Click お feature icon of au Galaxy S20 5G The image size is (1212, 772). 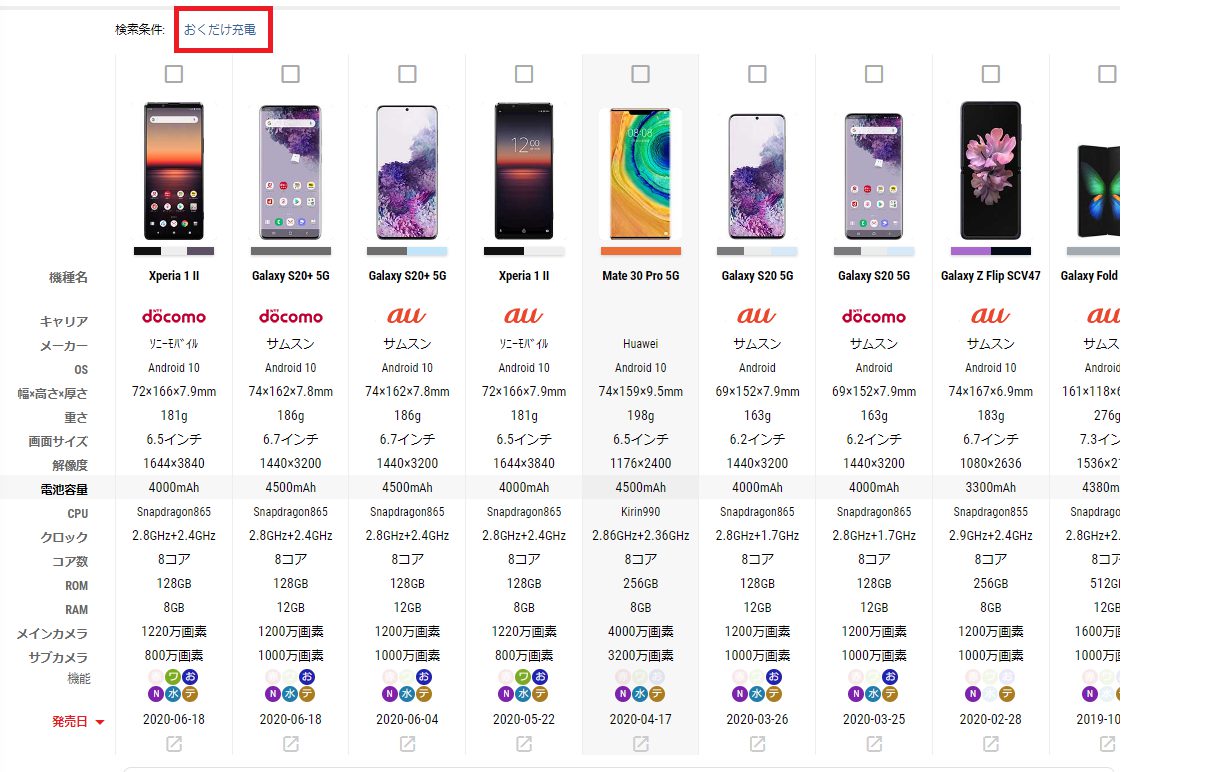(x=775, y=677)
